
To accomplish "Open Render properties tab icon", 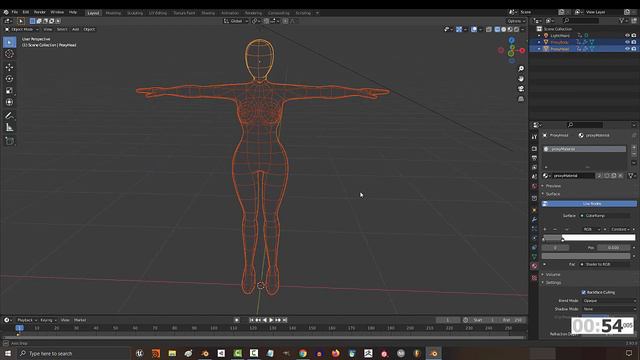I will point(534,149).
